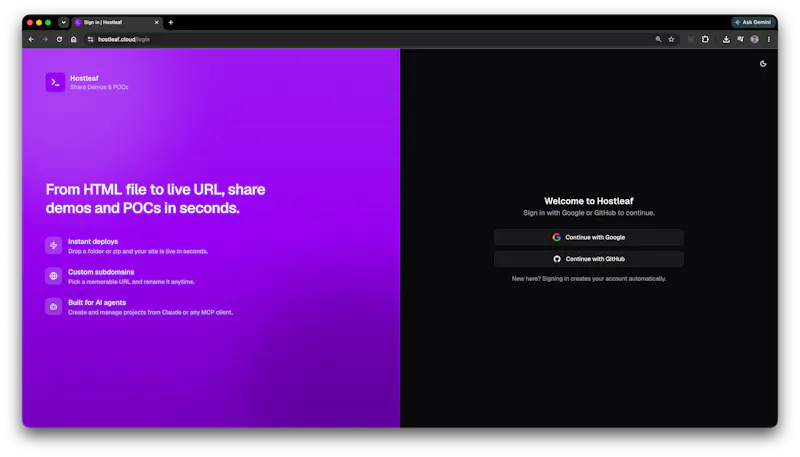Image resolution: width=800 pixels, height=457 pixels.
Task: Click the grayed extension icon beside the bookmark star
Action: (x=691, y=39)
